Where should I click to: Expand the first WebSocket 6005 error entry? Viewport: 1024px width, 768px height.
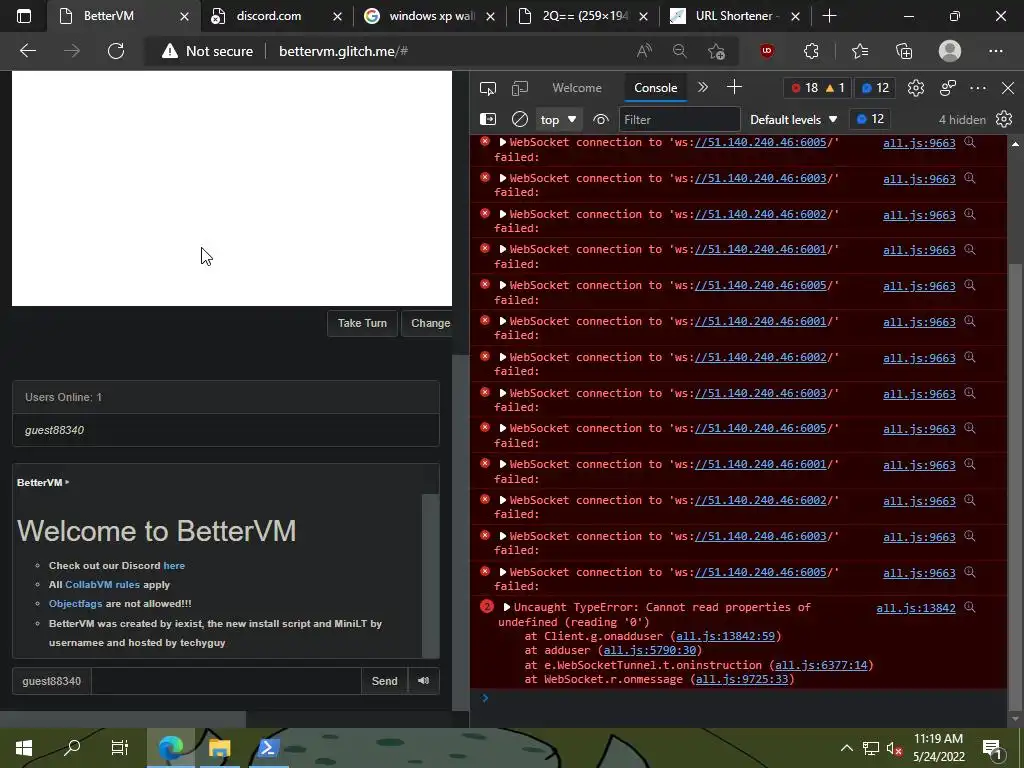pos(503,142)
